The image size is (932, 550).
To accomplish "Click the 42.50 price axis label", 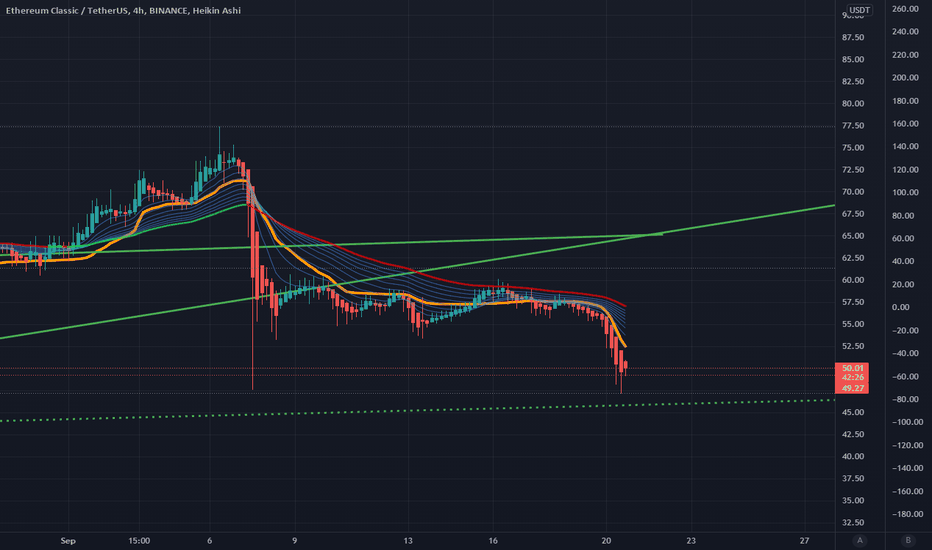I will point(853,434).
